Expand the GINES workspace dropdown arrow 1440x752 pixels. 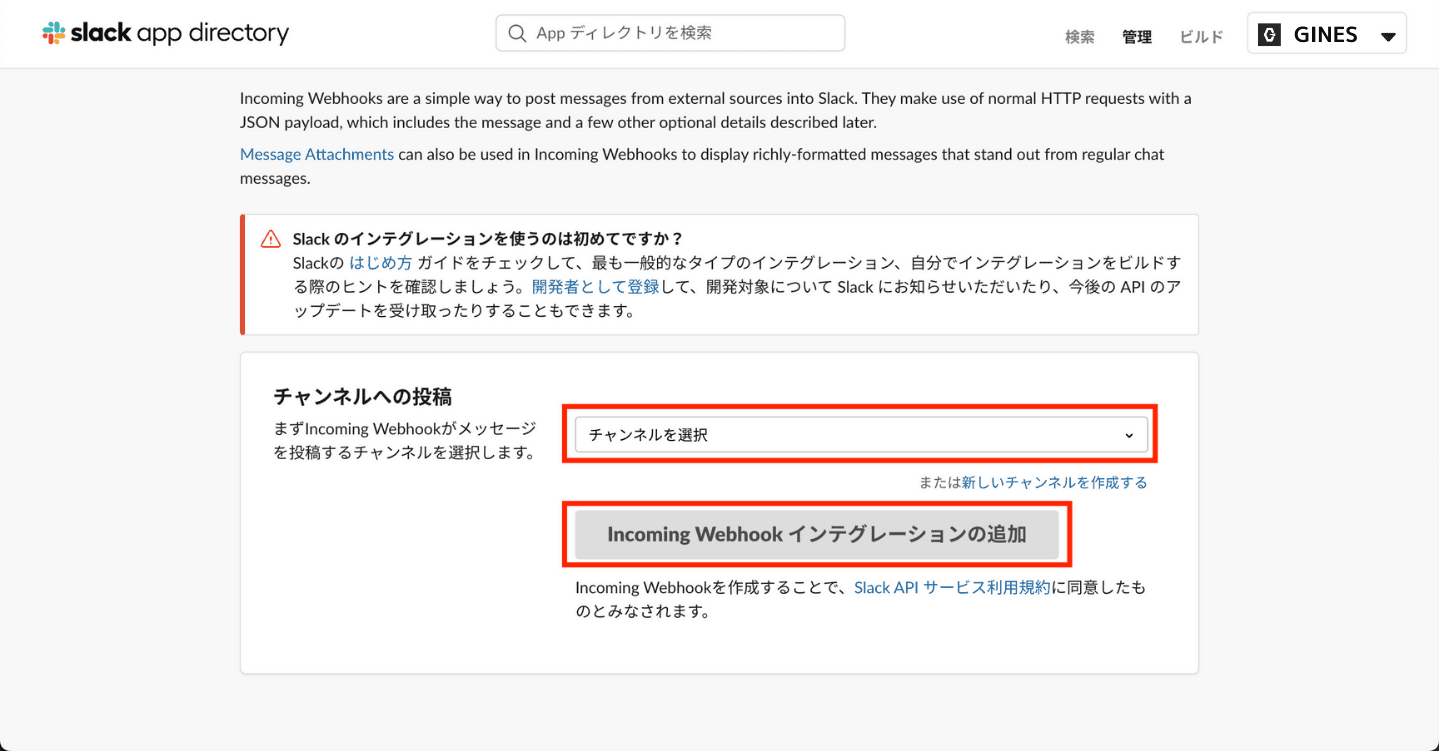pos(1388,37)
